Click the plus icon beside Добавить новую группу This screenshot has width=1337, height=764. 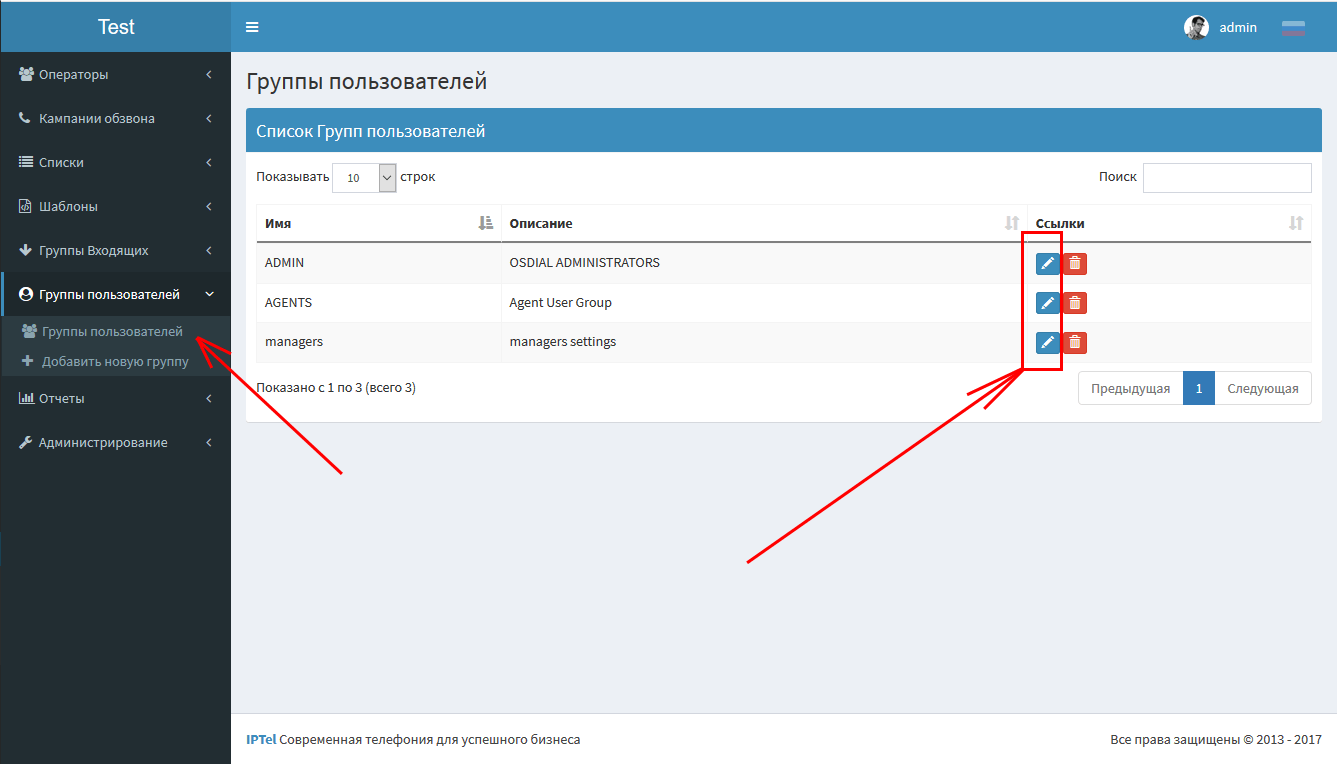click(28, 361)
